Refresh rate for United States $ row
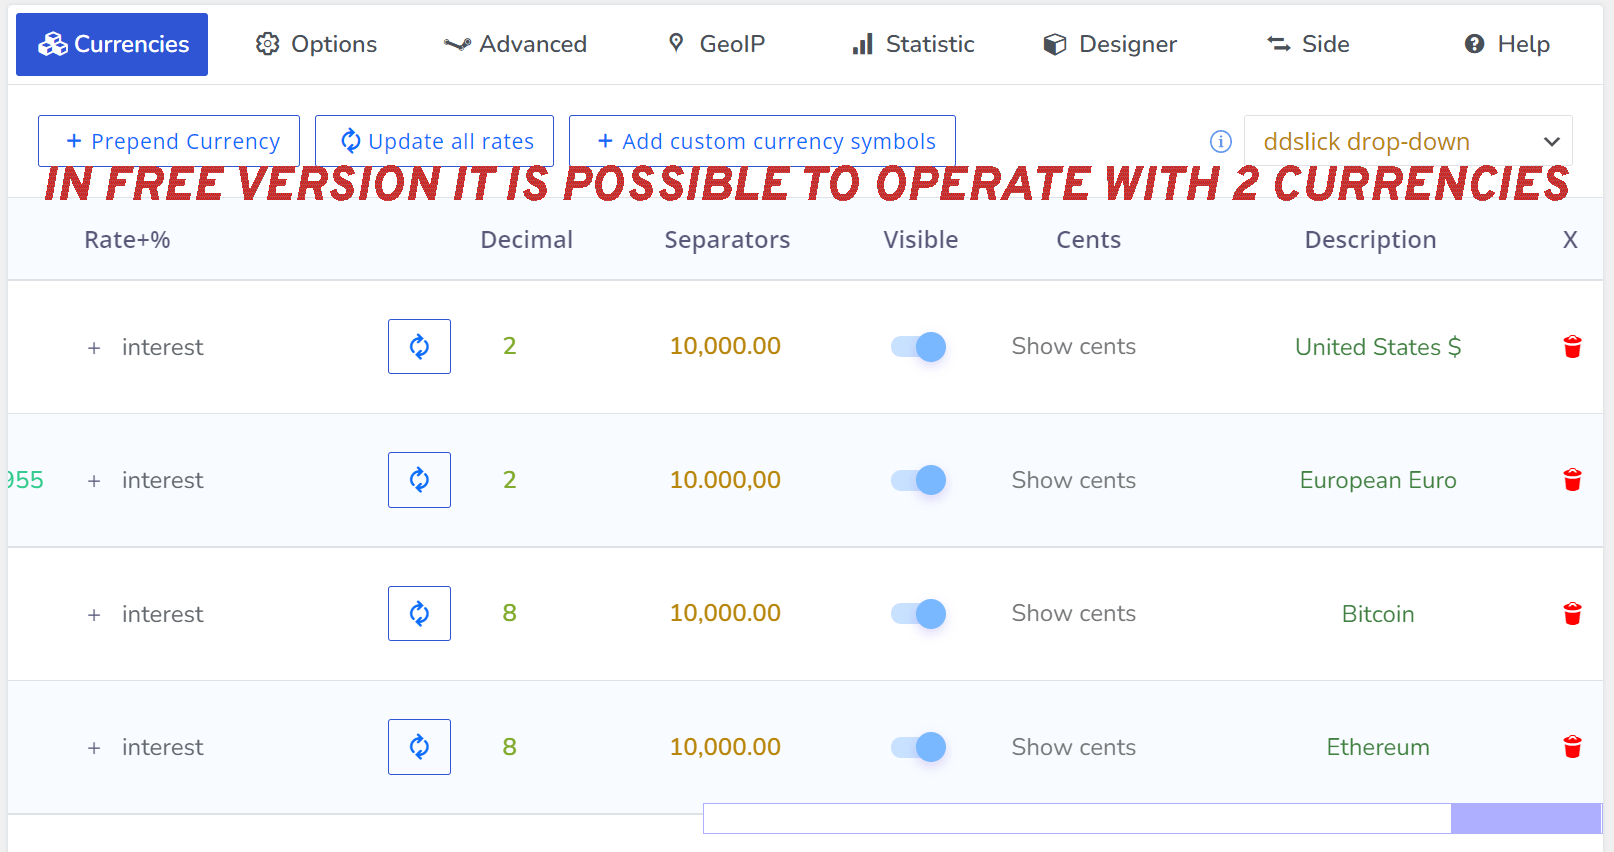The height and width of the screenshot is (852, 1614). tap(419, 346)
